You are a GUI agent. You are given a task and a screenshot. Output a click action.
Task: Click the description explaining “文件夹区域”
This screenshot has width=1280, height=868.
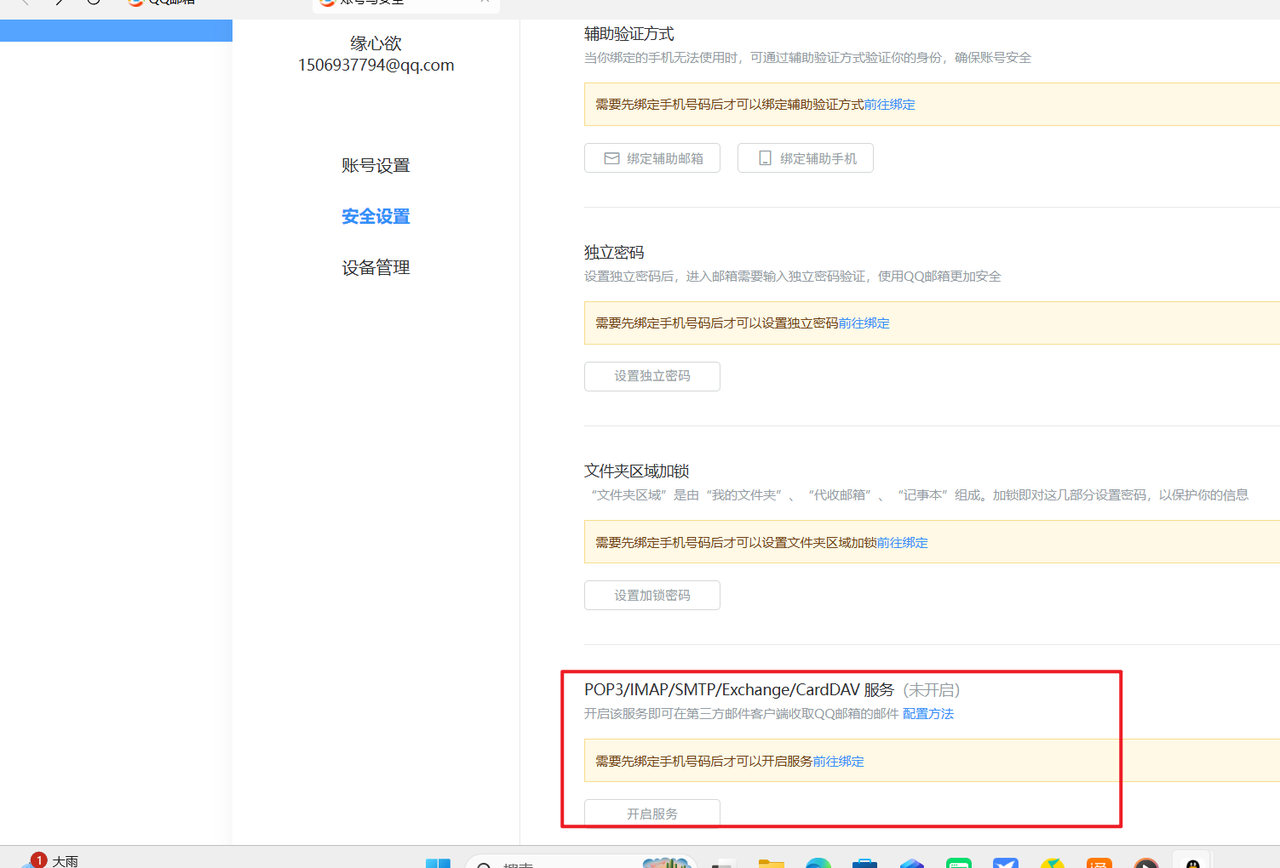[916, 495]
